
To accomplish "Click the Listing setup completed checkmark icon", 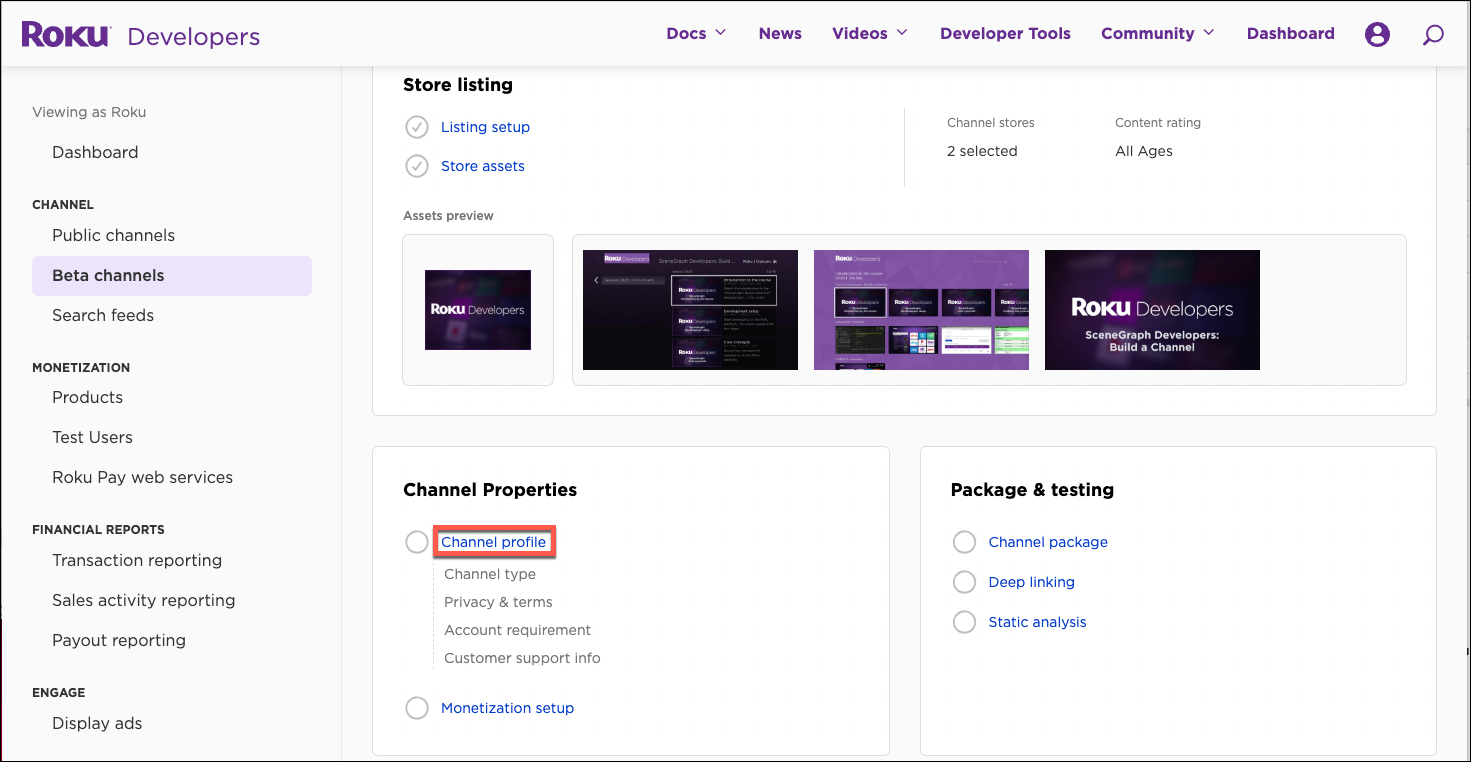I will coord(417,127).
